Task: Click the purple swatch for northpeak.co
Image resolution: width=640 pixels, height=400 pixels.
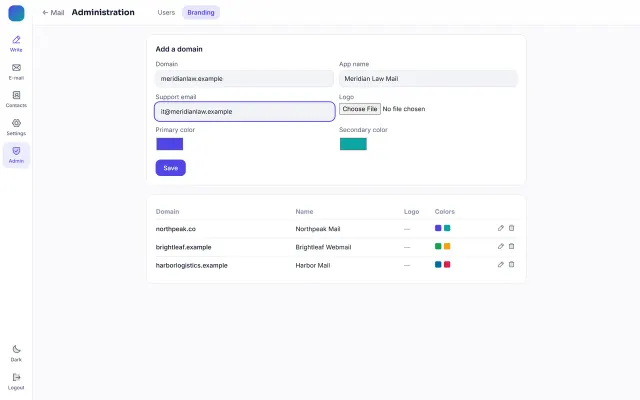Action: pyautogui.click(x=438, y=228)
